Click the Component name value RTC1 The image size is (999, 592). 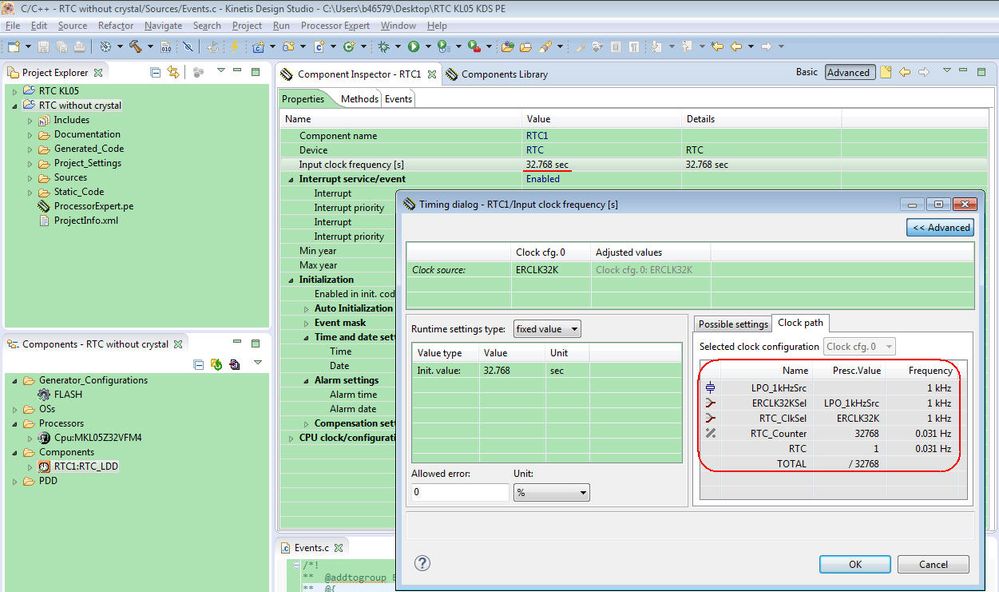[x=536, y=136]
